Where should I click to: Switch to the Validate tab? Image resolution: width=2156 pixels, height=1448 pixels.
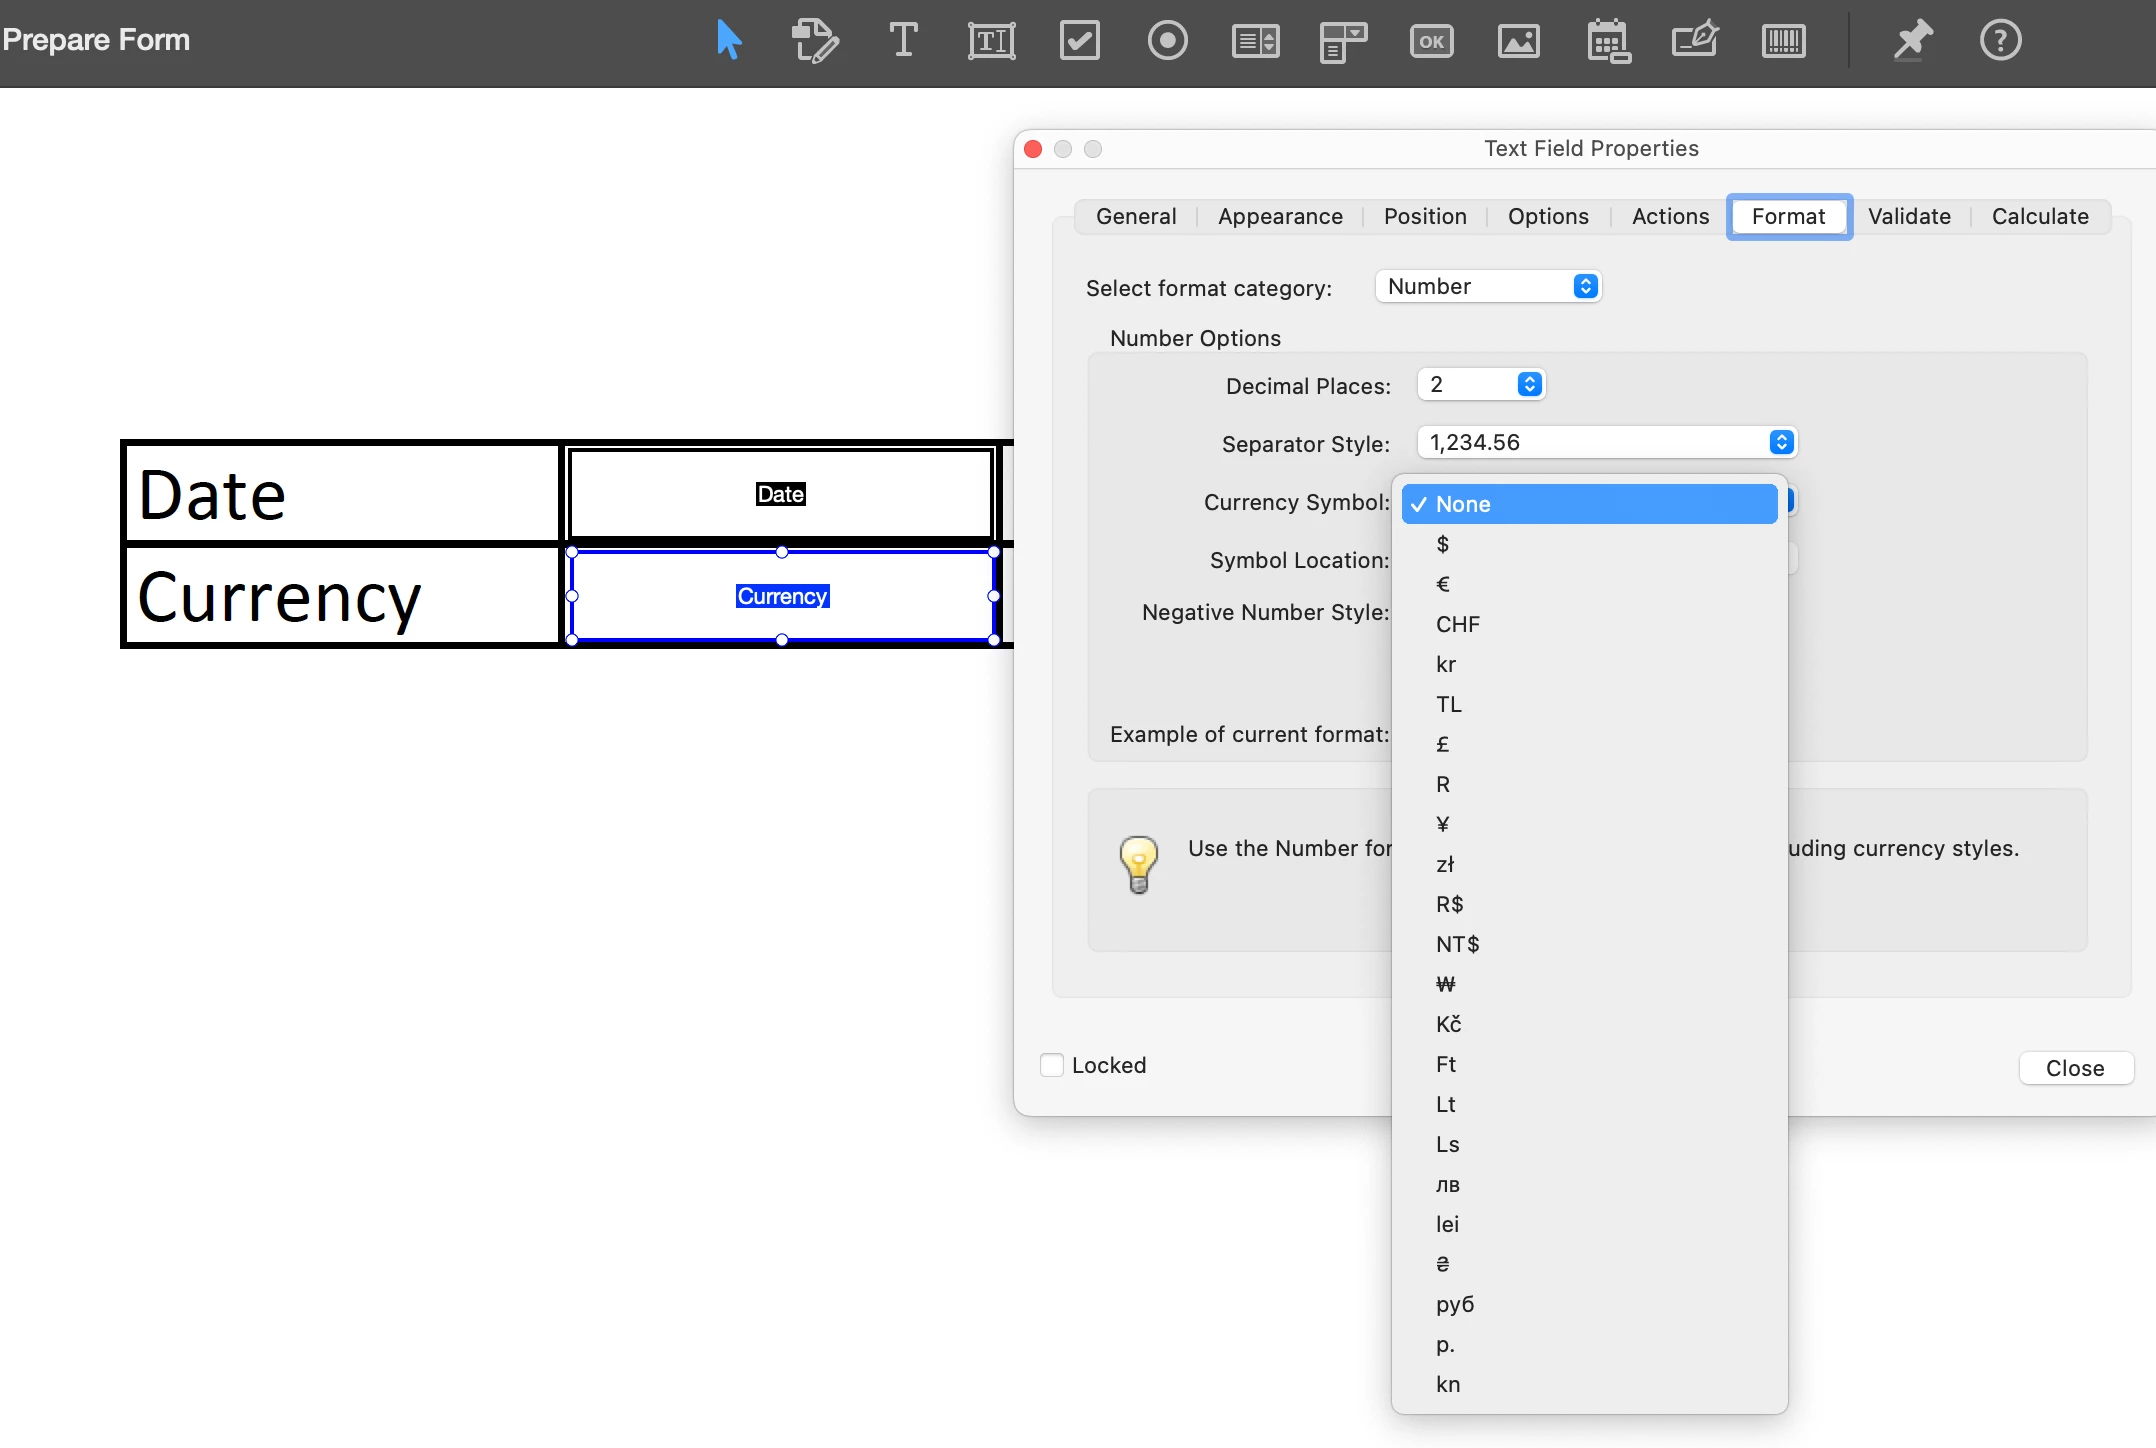click(x=1908, y=217)
